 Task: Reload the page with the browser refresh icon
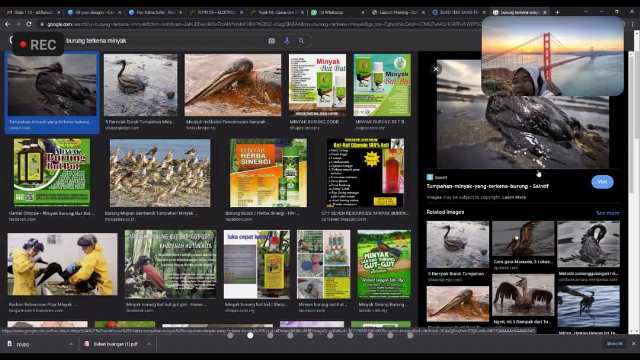29,24
